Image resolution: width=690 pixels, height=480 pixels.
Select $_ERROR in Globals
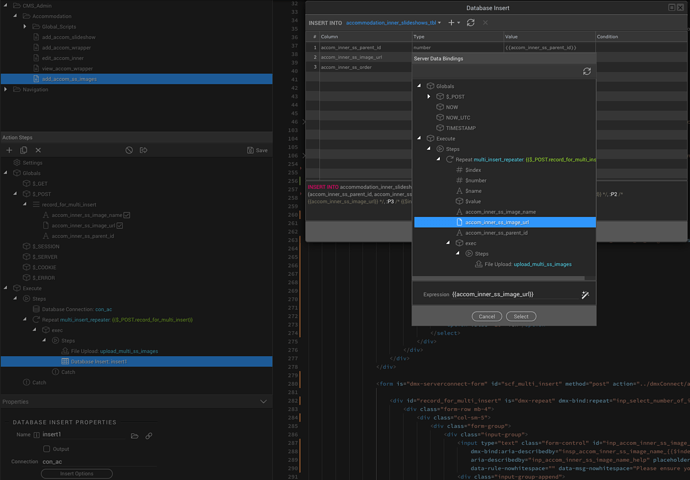39,278
